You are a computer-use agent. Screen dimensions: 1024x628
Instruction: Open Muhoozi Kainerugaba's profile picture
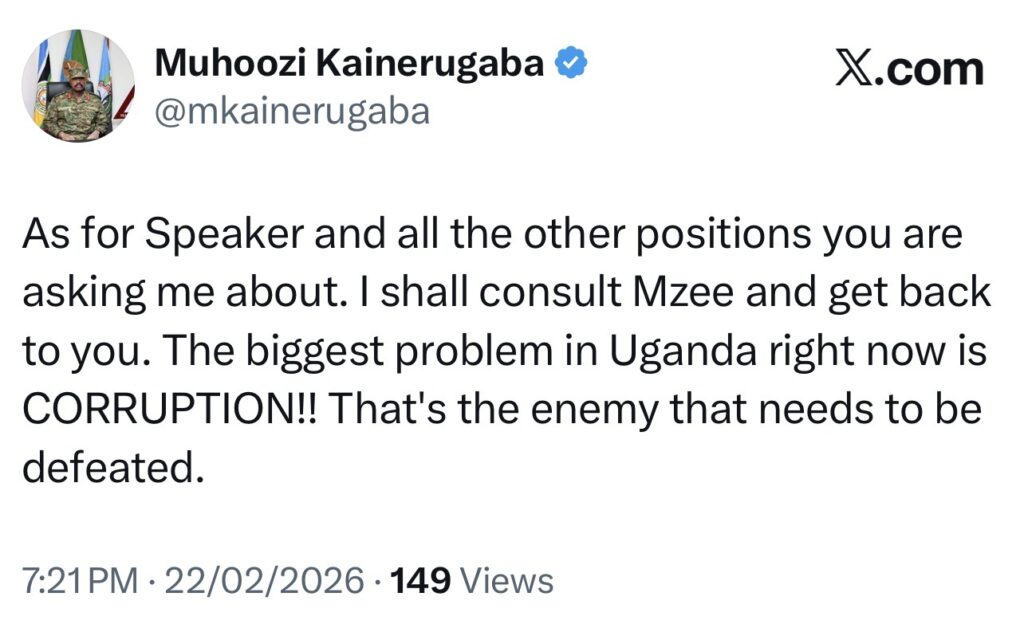(x=66, y=86)
